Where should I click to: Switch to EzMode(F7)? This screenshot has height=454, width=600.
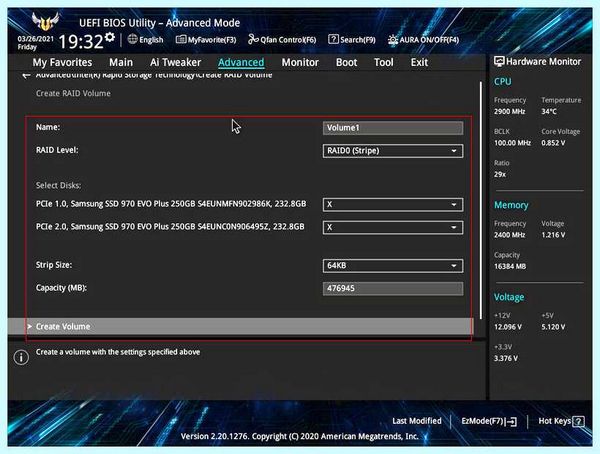pos(489,421)
